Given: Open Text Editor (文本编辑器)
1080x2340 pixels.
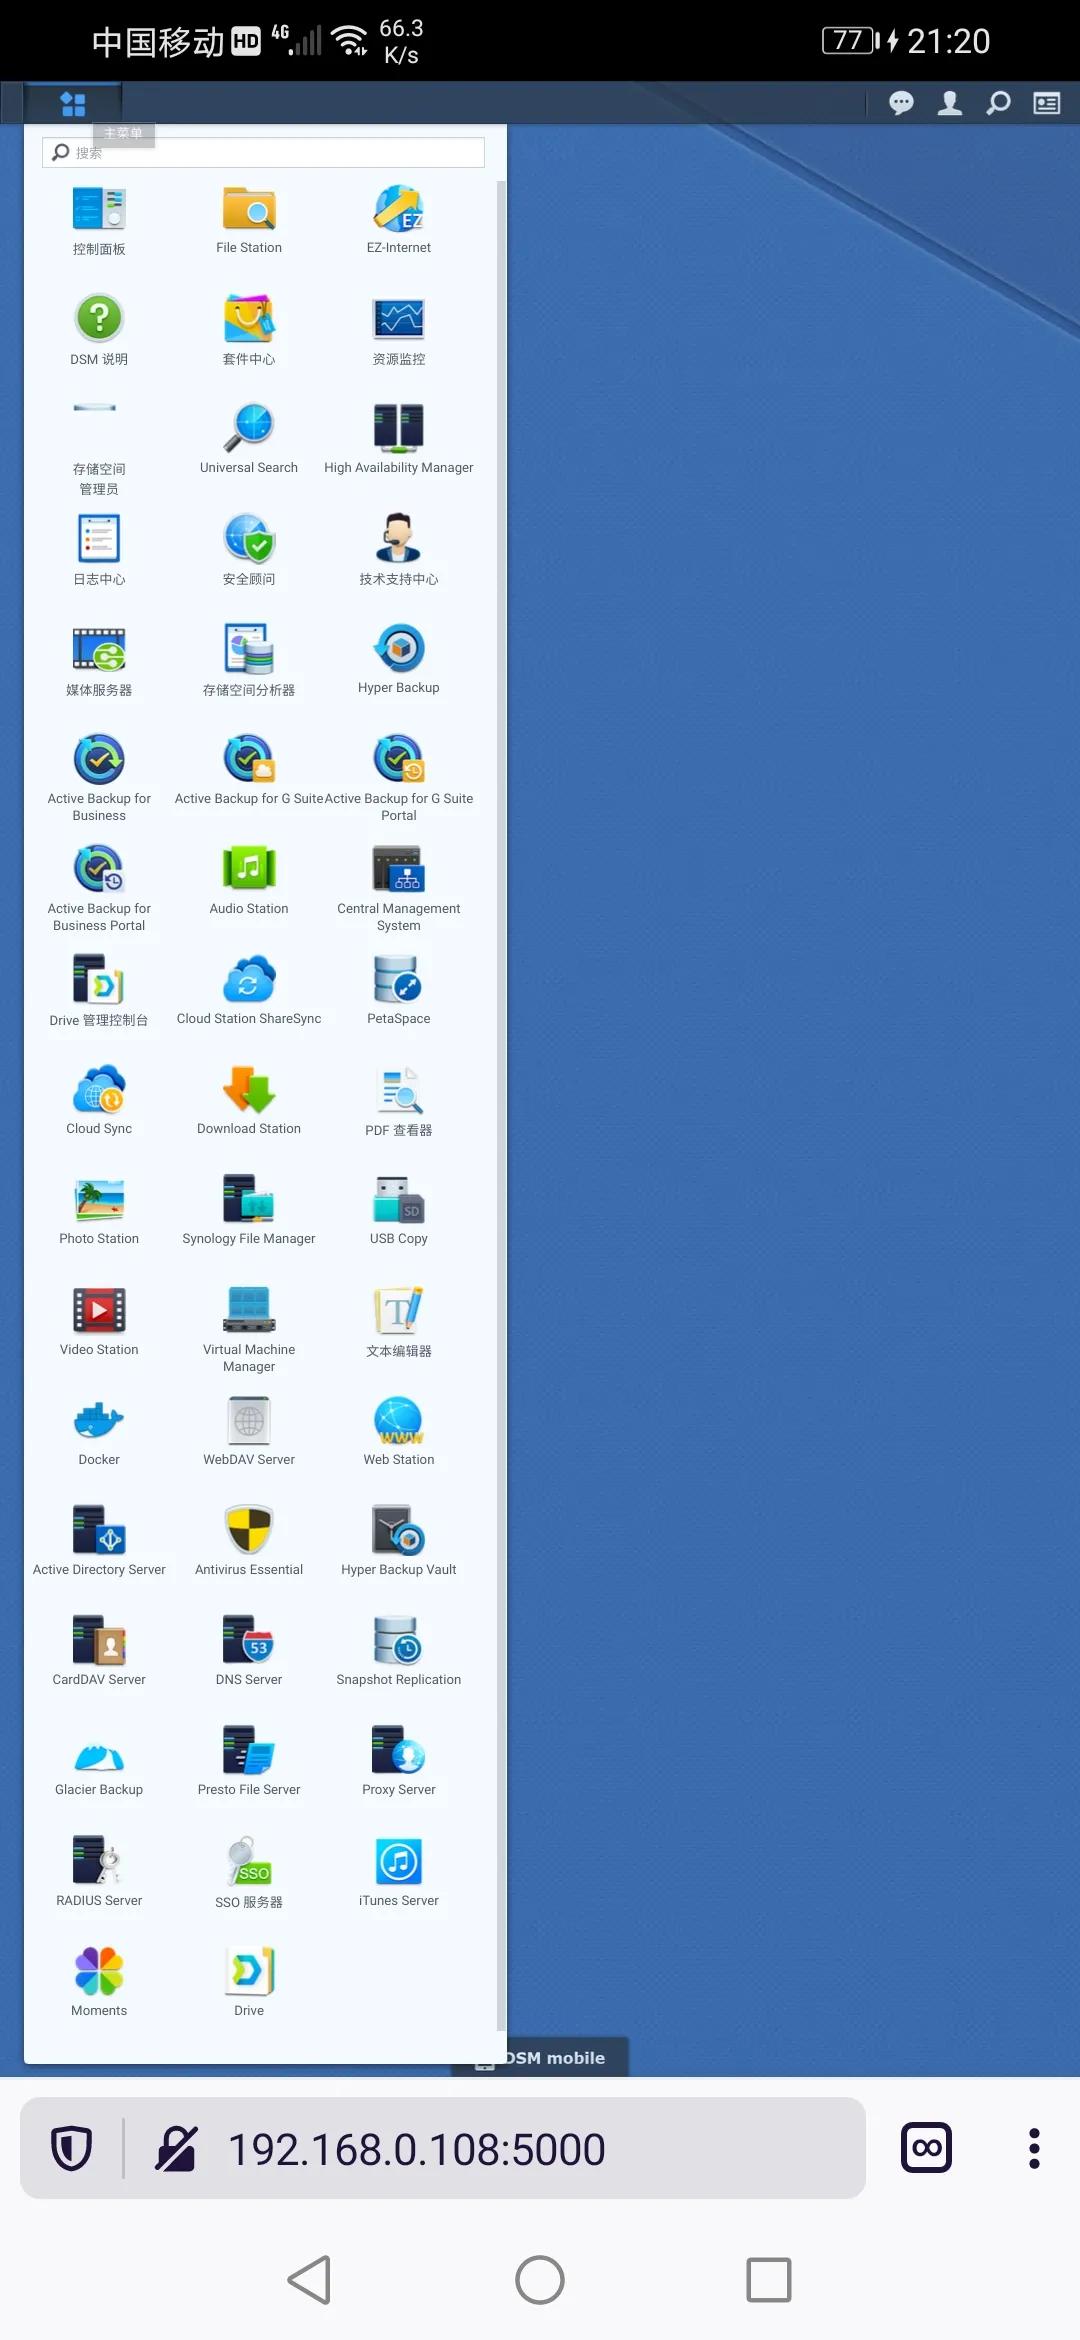Looking at the screenshot, I should [399, 1321].
